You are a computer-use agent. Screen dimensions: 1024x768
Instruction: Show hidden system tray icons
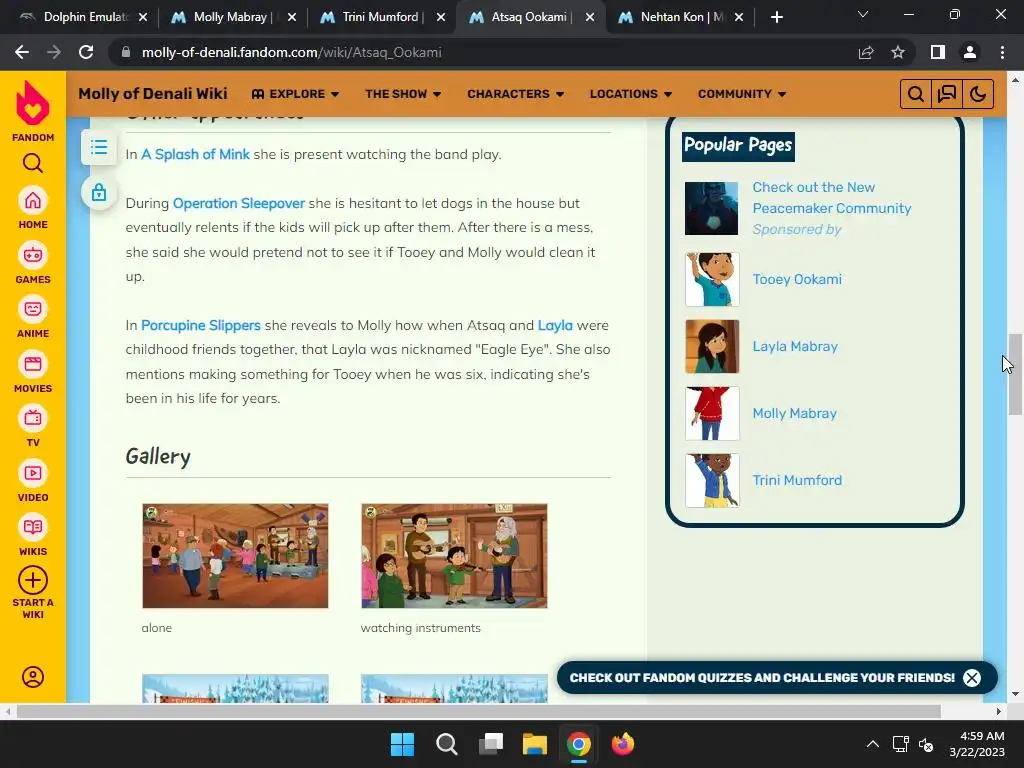pos(872,744)
